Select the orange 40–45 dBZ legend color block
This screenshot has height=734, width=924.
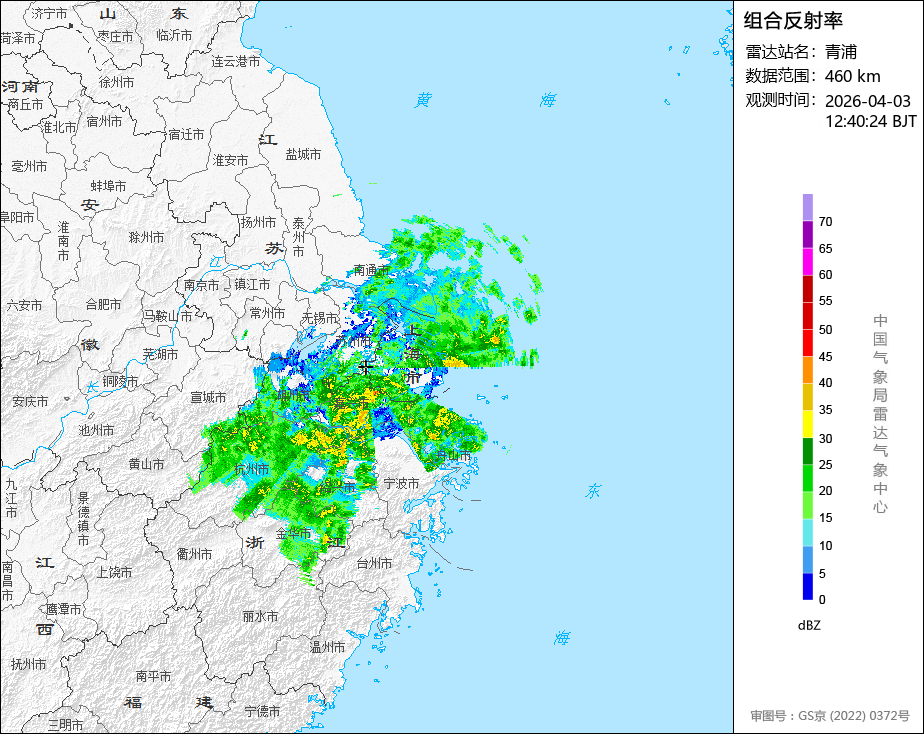point(807,370)
